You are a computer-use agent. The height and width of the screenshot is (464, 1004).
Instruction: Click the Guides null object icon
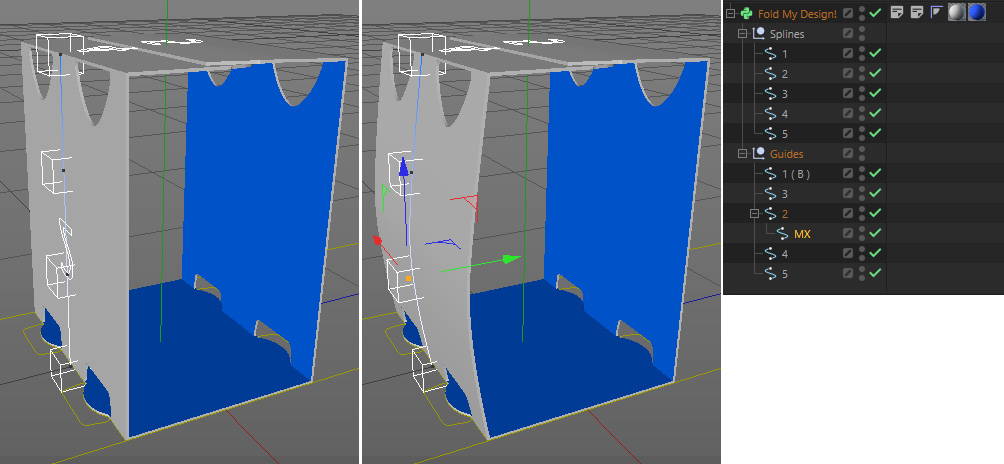[759, 154]
